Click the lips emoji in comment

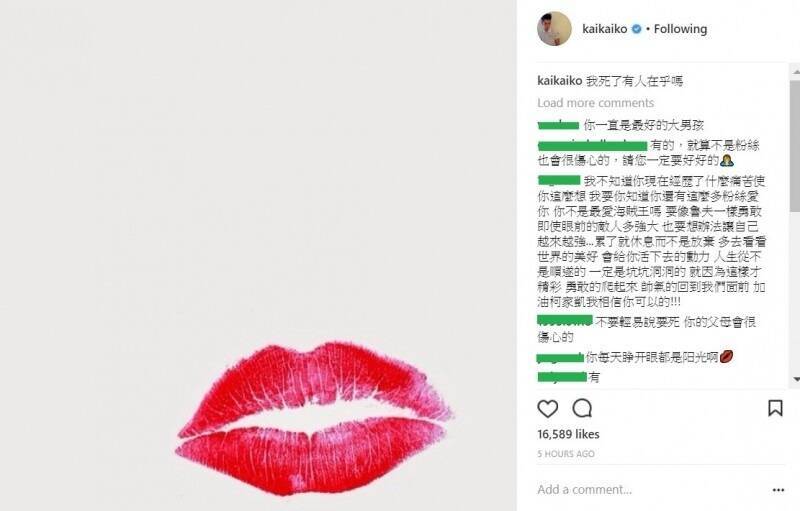pos(726,356)
